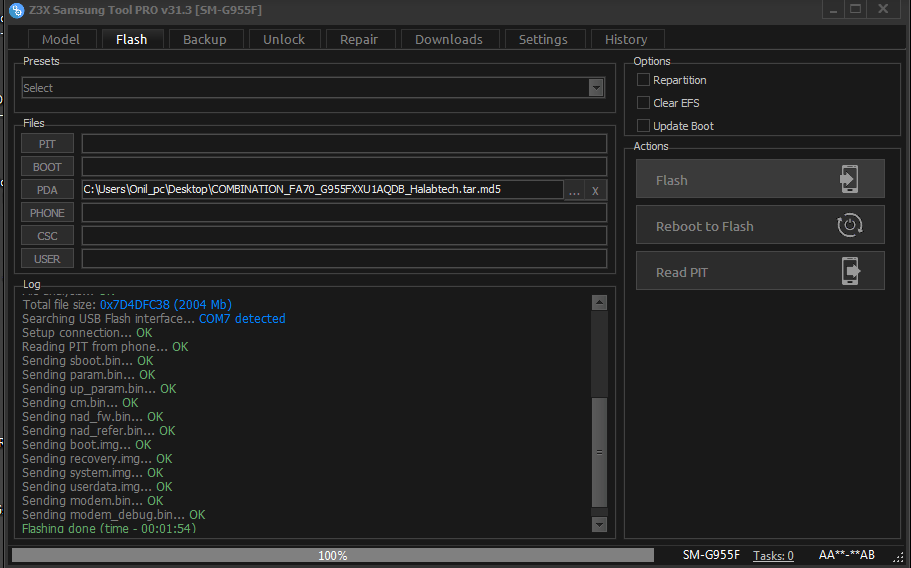Toggle the Update Boot checkbox
This screenshot has width=911, height=568.
click(643, 125)
